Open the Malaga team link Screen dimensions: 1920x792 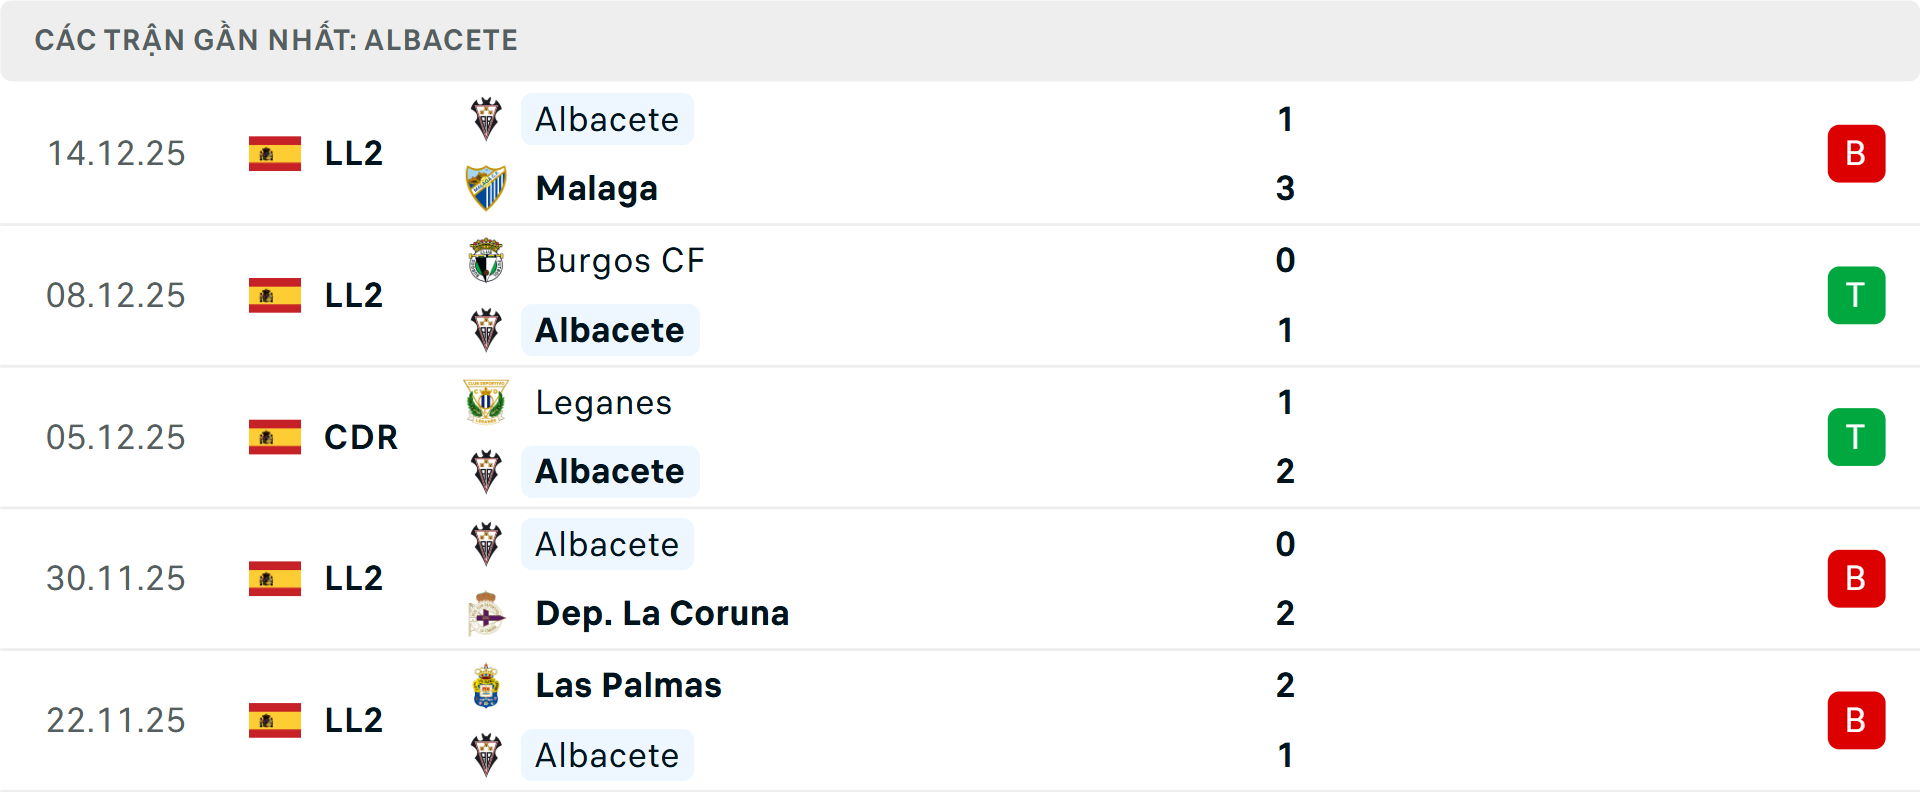coord(597,188)
